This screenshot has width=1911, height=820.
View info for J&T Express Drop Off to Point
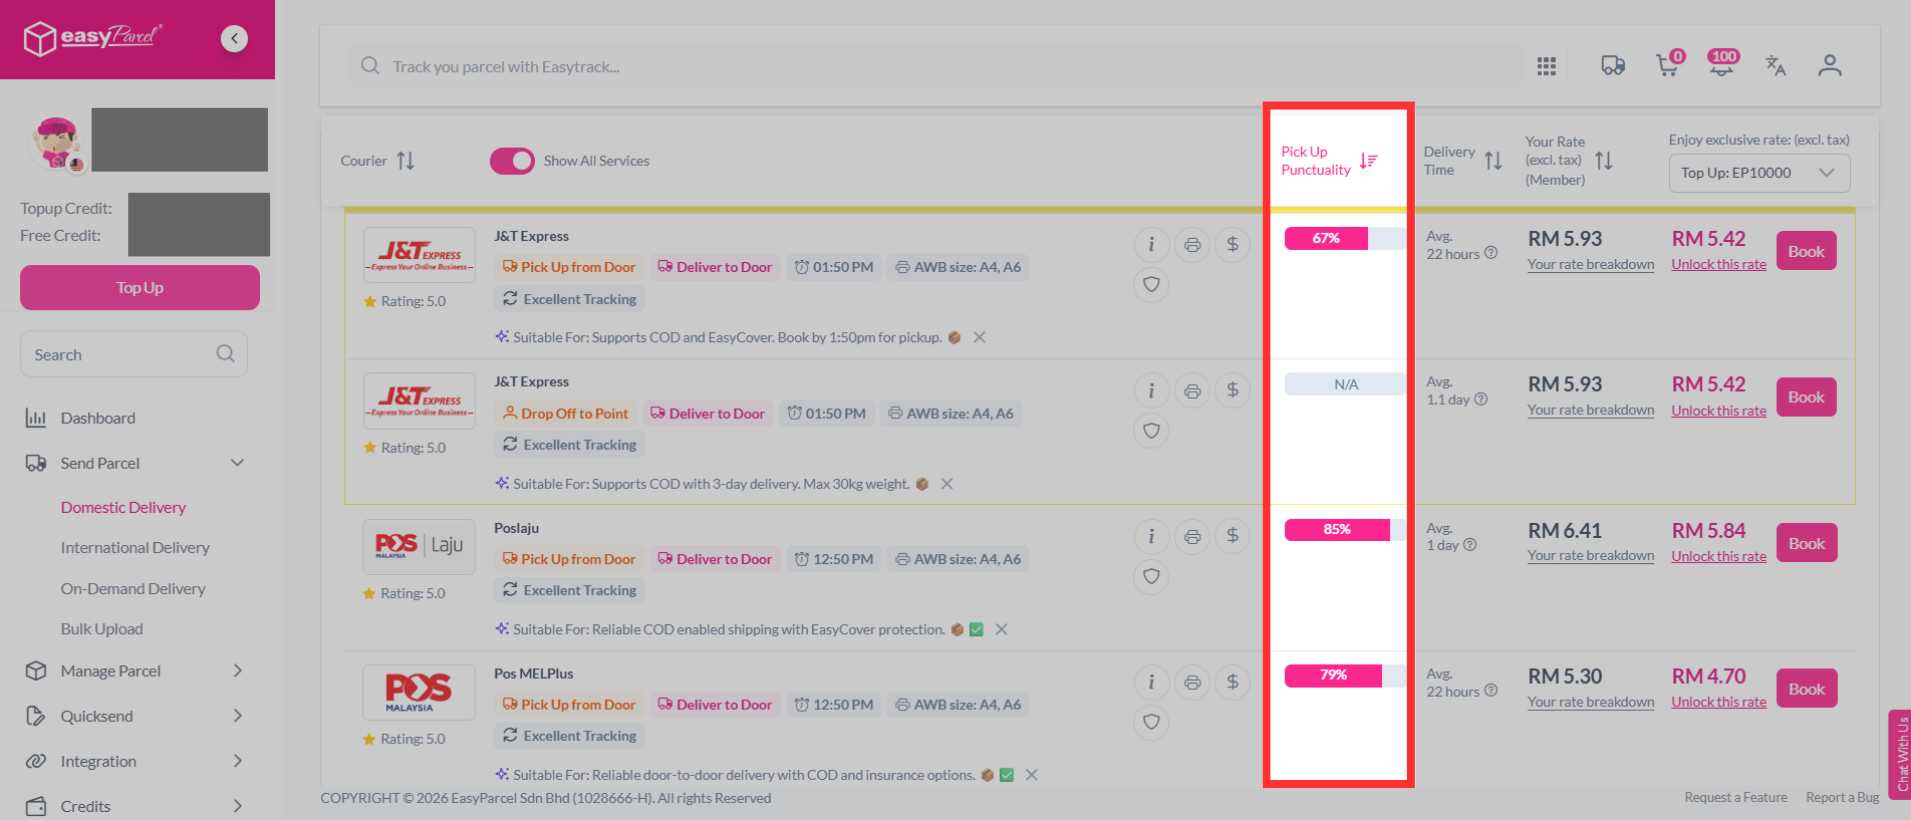click(1151, 390)
